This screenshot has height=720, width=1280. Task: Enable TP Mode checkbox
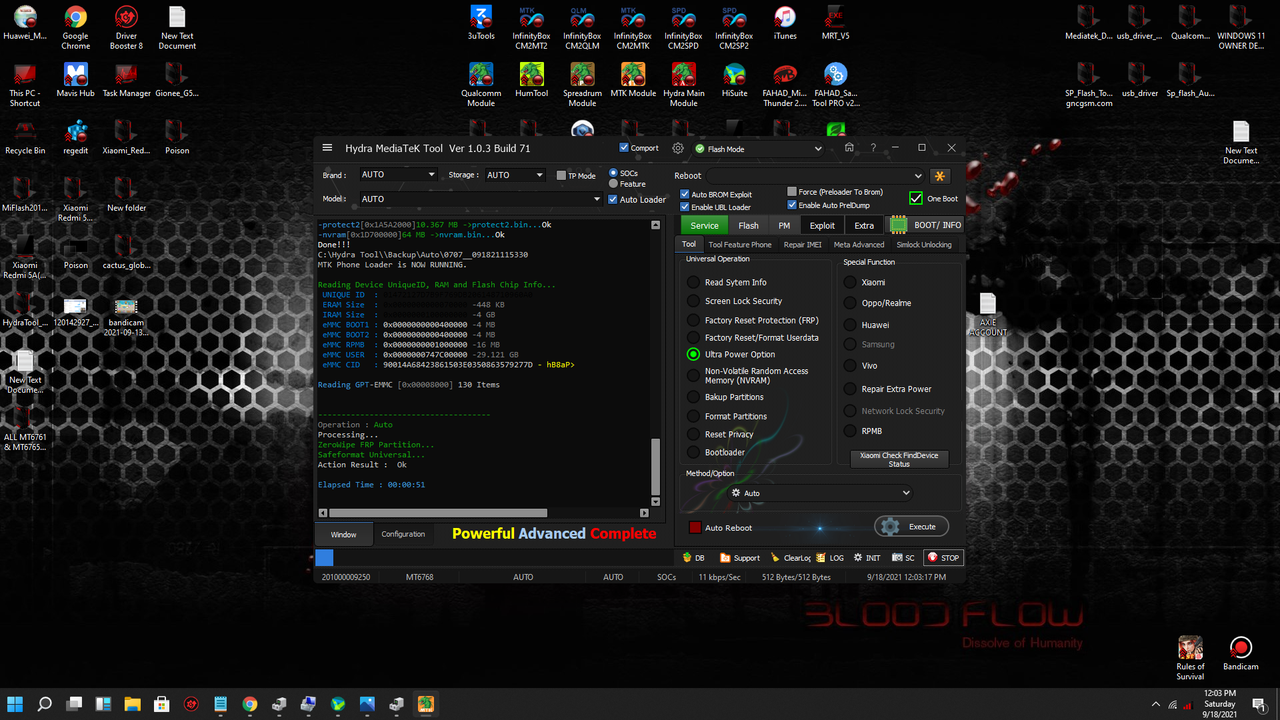561,175
